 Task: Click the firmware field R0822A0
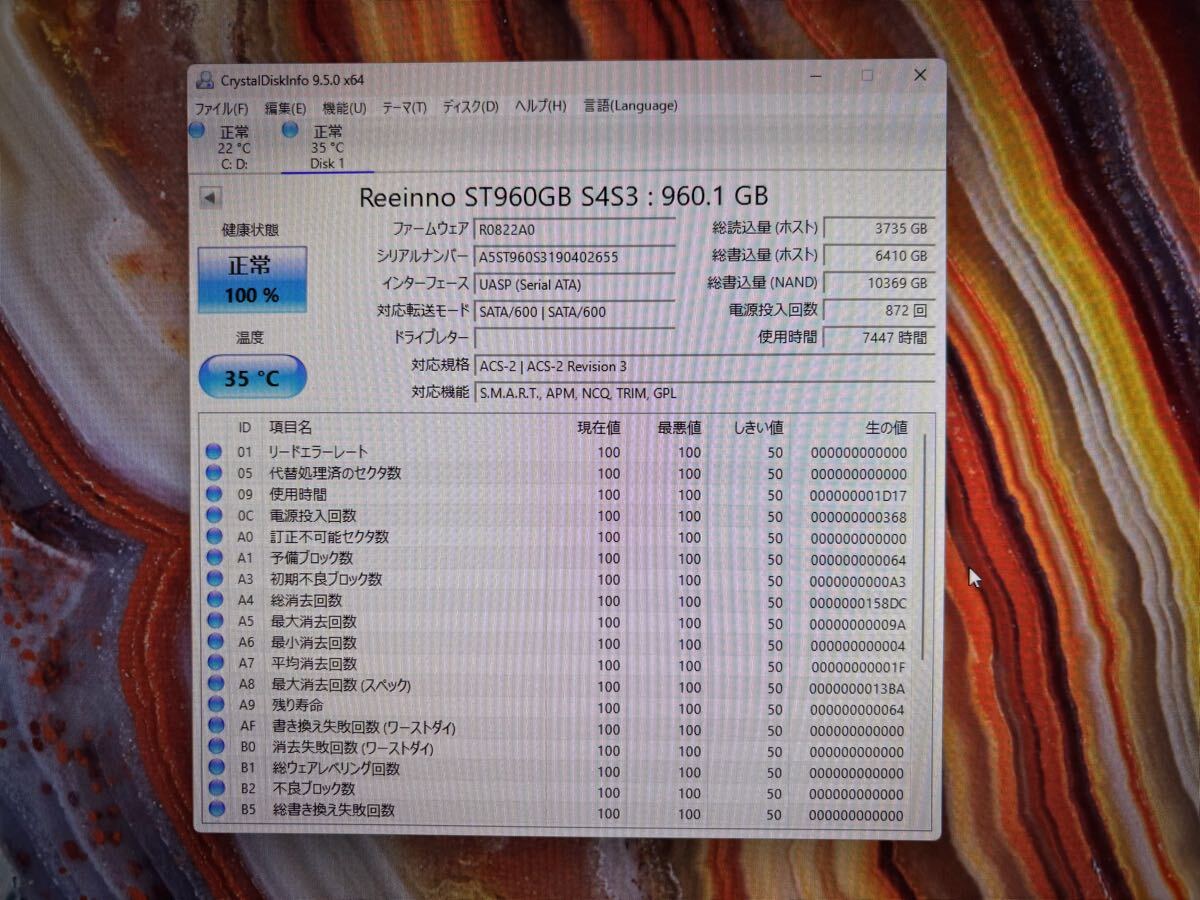click(x=575, y=230)
